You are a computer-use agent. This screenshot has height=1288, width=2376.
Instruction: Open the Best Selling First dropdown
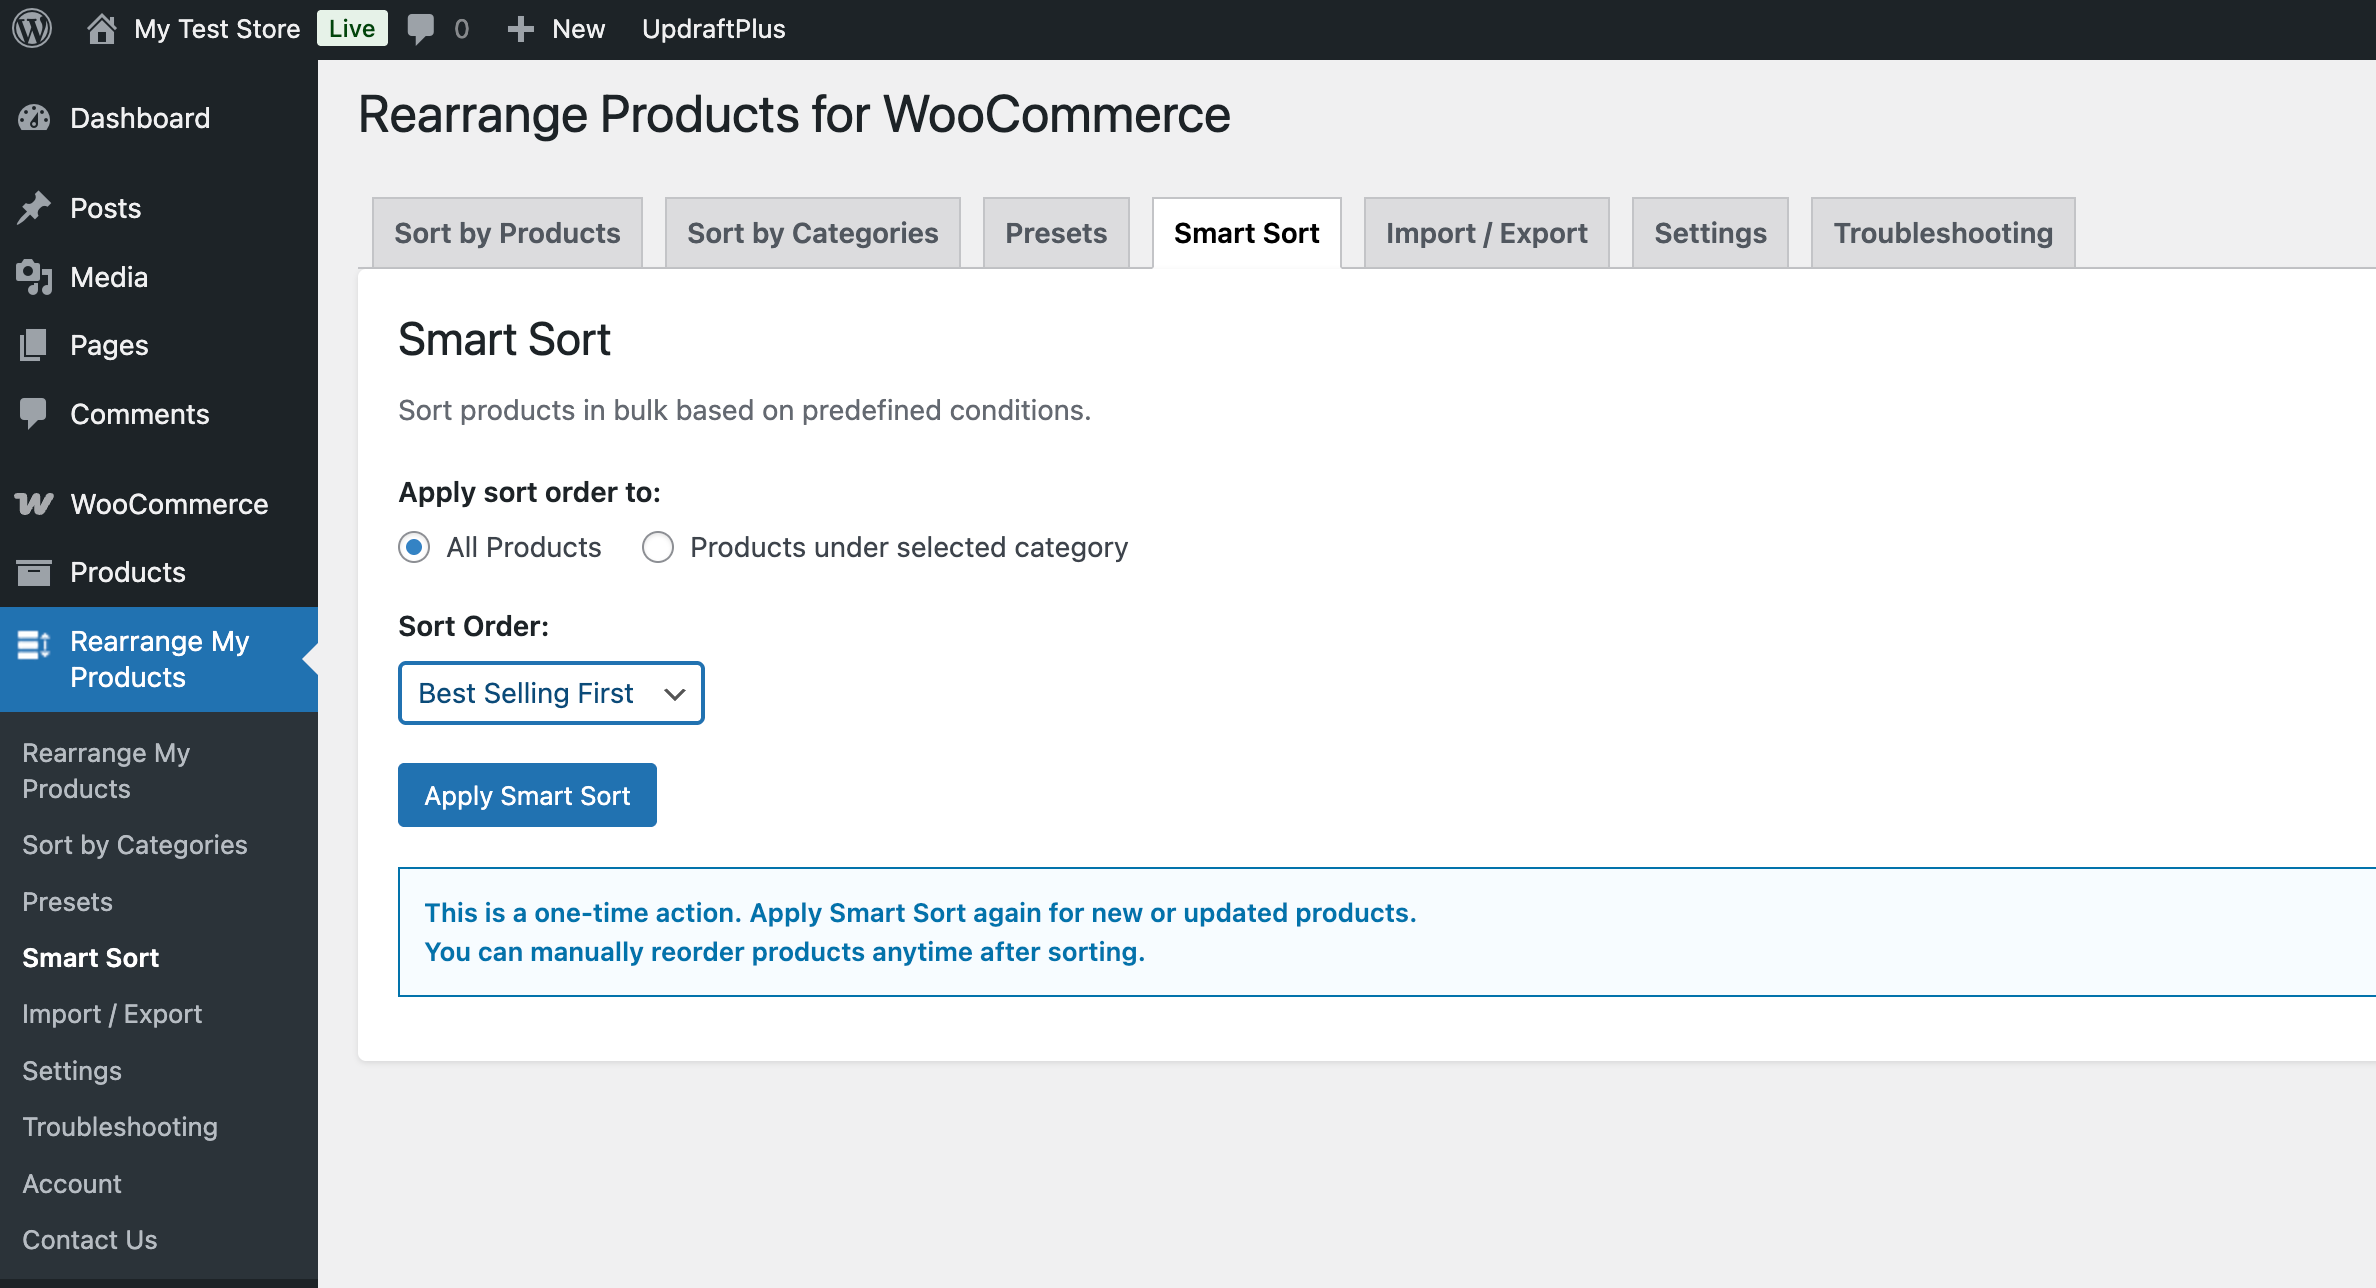coord(550,692)
